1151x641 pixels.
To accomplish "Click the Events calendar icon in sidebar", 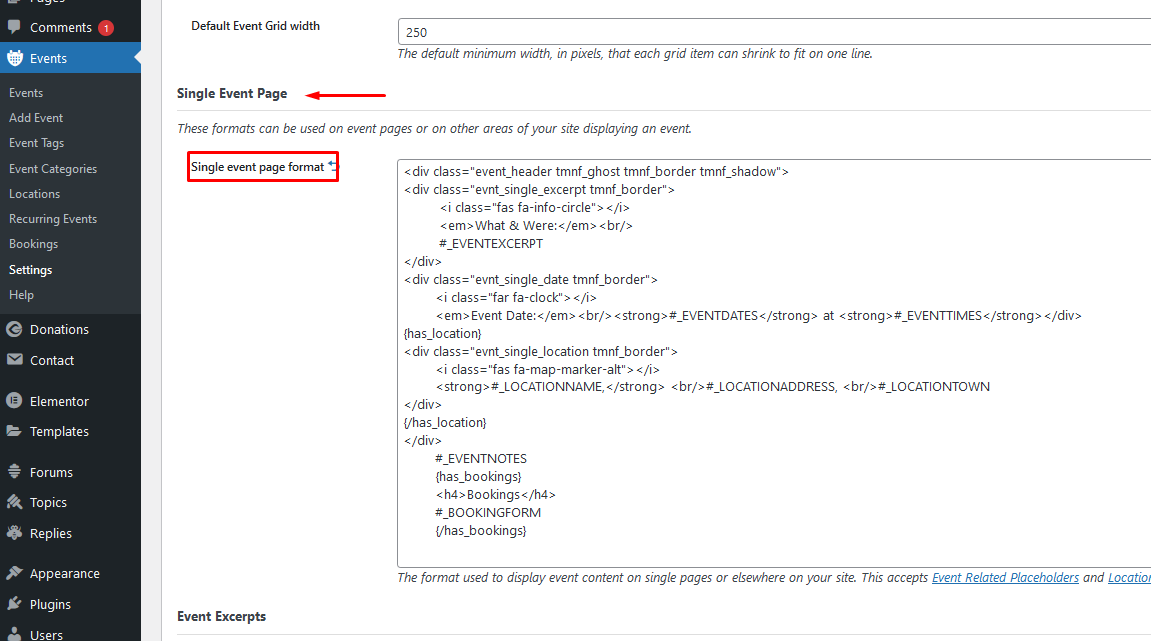I will pos(14,58).
